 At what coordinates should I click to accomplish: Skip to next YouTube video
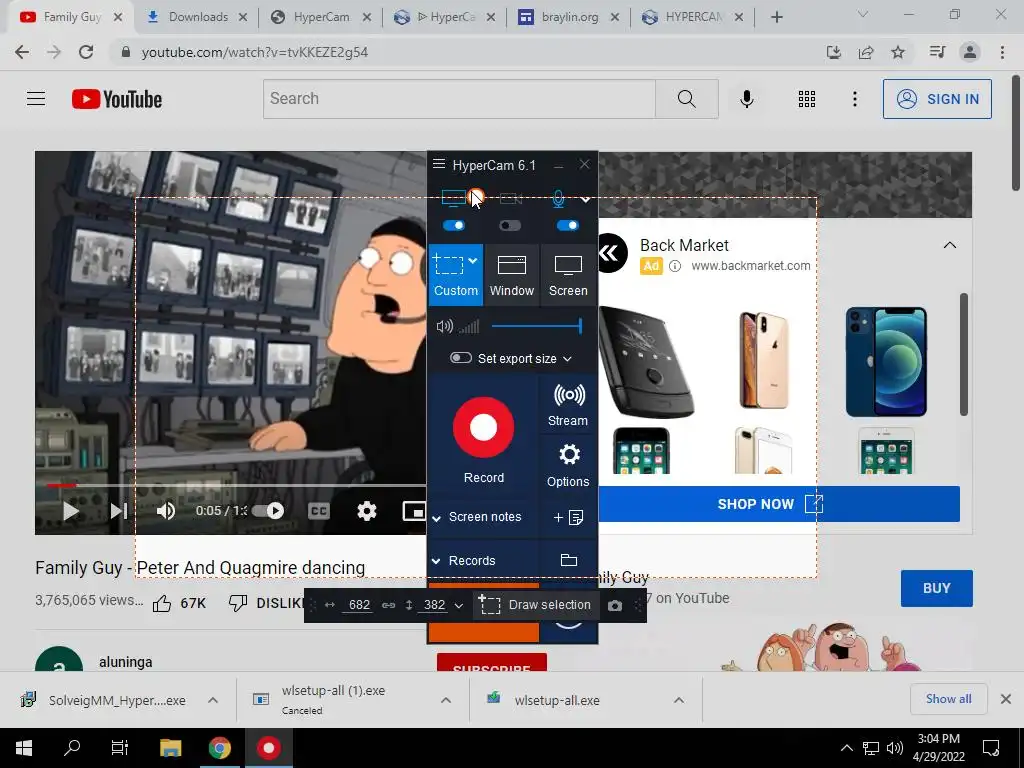click(x=118, y=511)
